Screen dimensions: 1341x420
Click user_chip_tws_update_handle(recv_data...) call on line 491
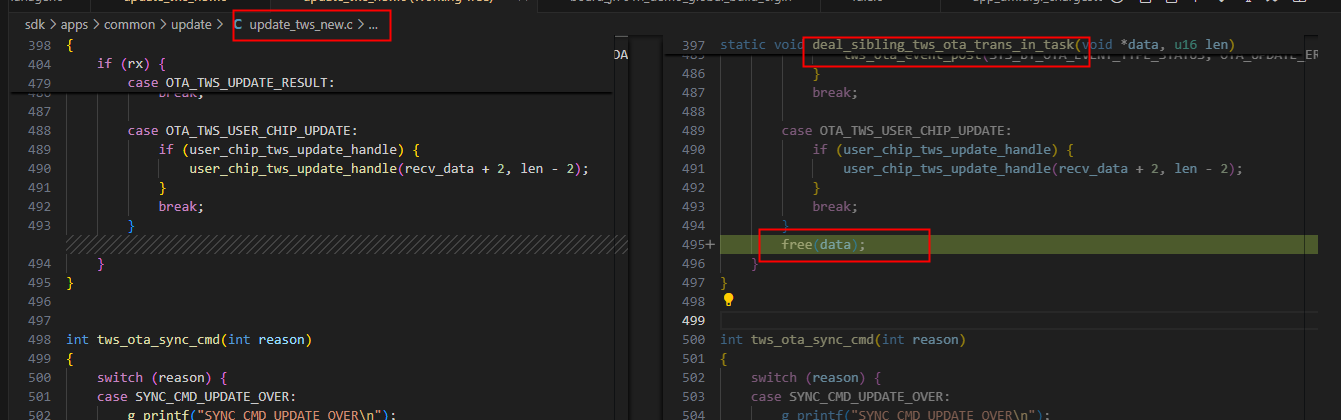(1043, 168)
